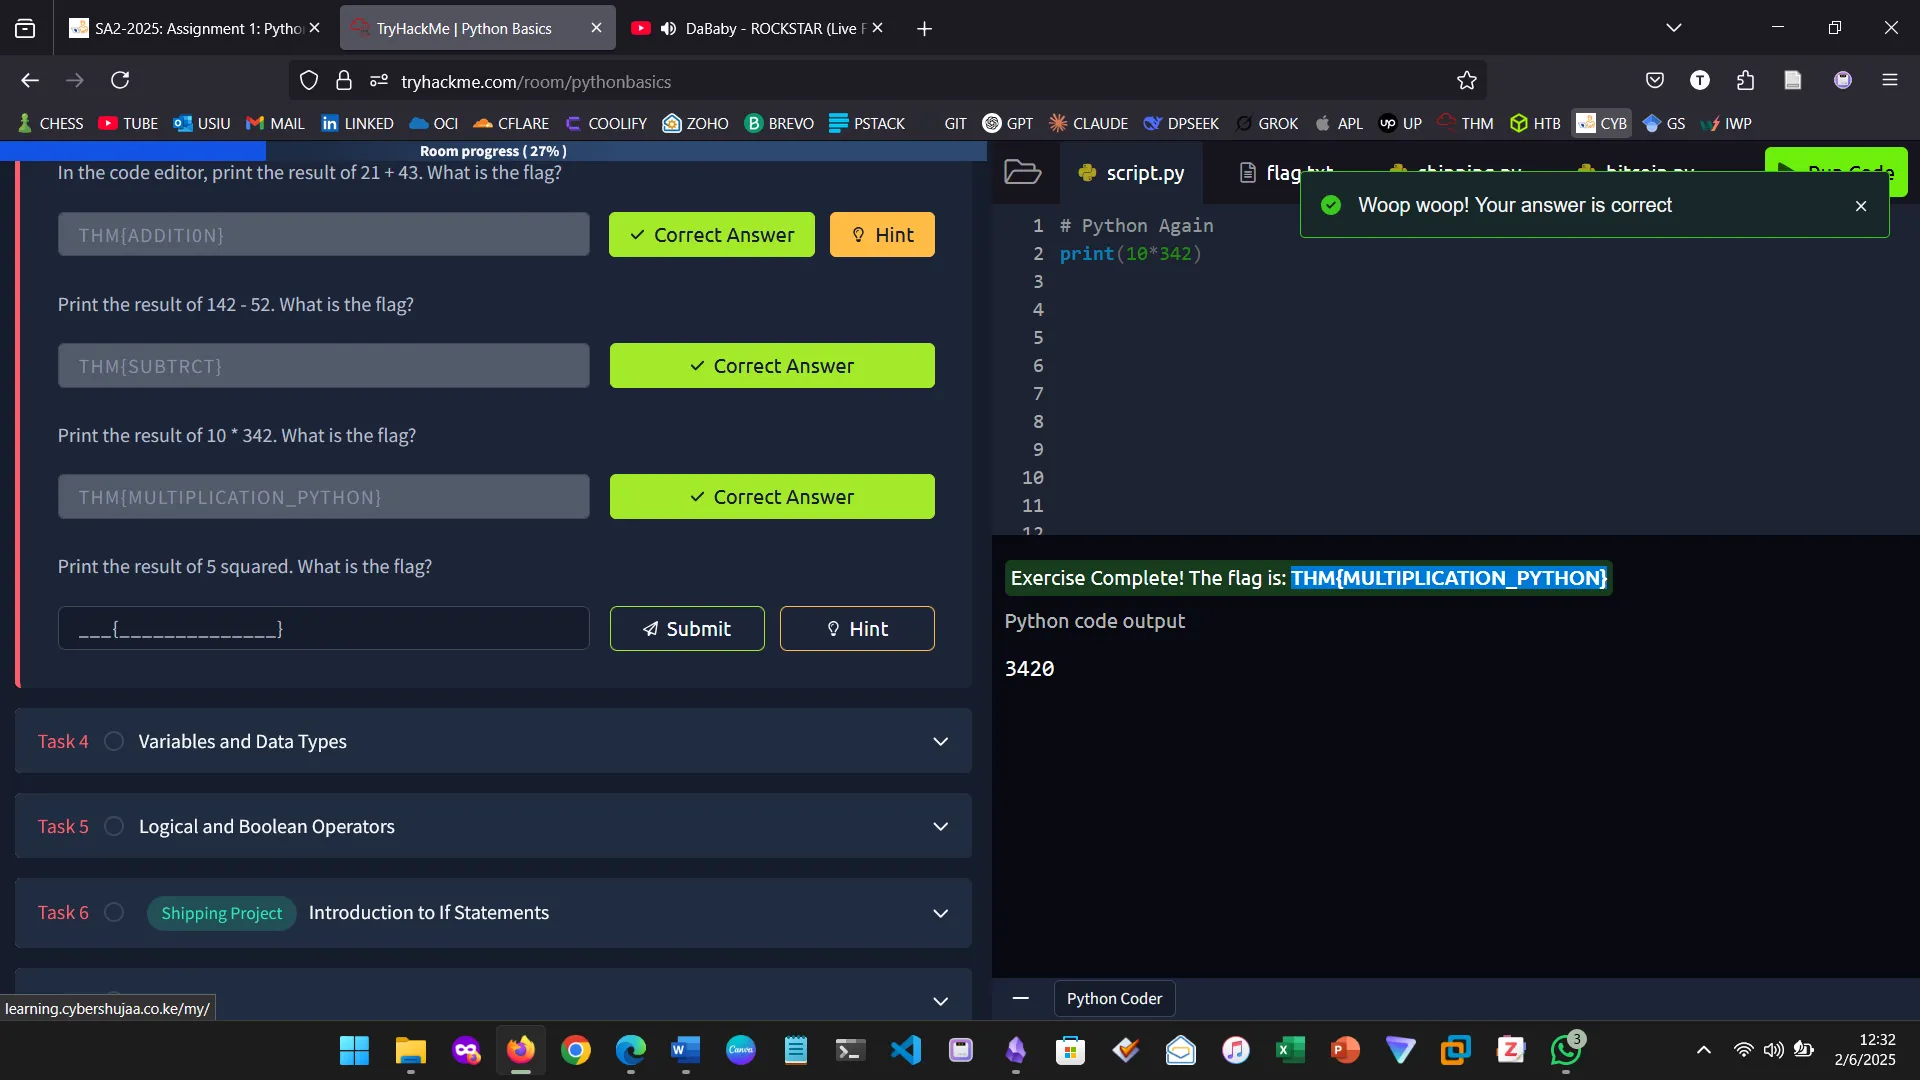Click the flag input field for 5 squared
Image resolution: width=1920 pixels, height=1080 pixels.
pos(323,628)
